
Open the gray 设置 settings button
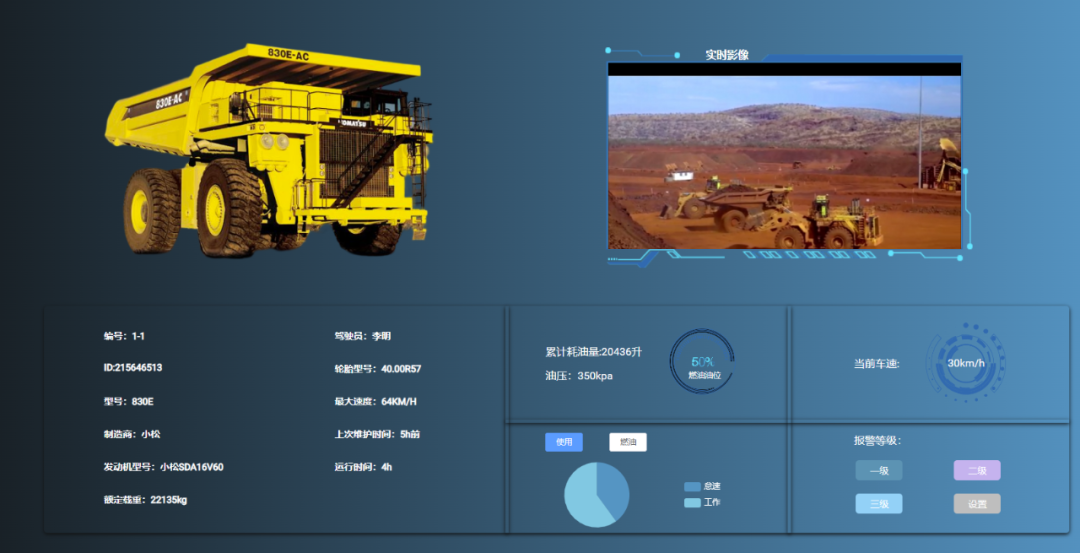(976, 504)
